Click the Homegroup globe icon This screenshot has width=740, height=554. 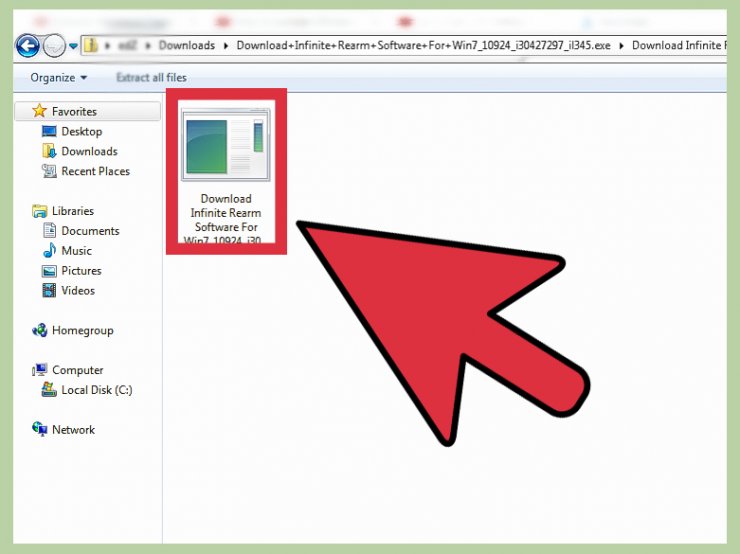[x=40, y=330]
